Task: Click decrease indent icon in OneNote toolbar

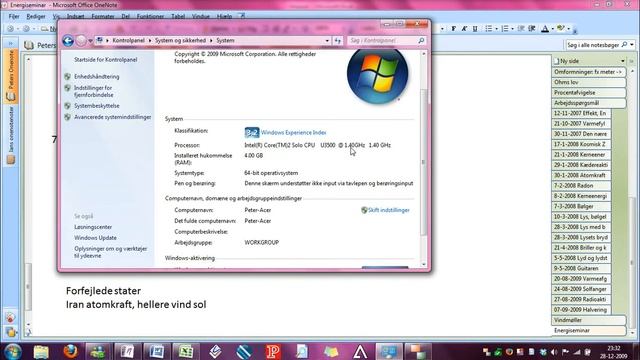Action: [x=521, y=29]
